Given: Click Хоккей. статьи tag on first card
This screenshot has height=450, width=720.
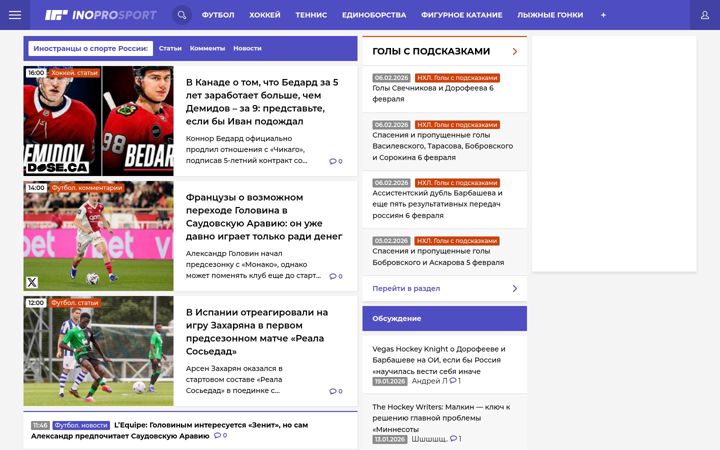Looking at the screenshot, I should [74, 73].
